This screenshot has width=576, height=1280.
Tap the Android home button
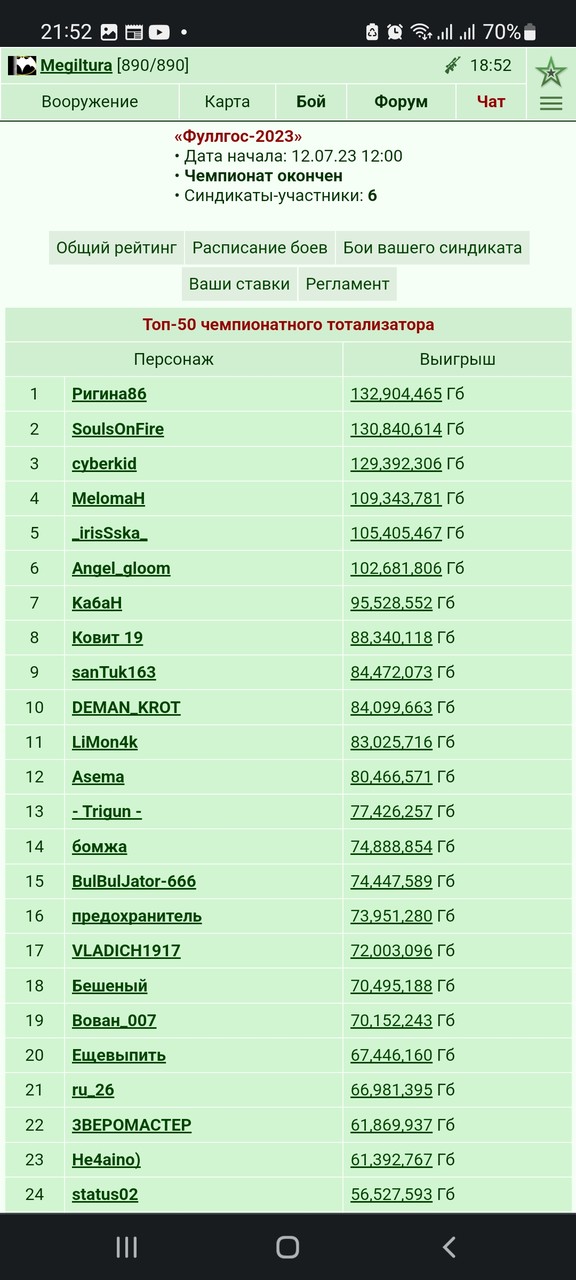(287, 1246)
